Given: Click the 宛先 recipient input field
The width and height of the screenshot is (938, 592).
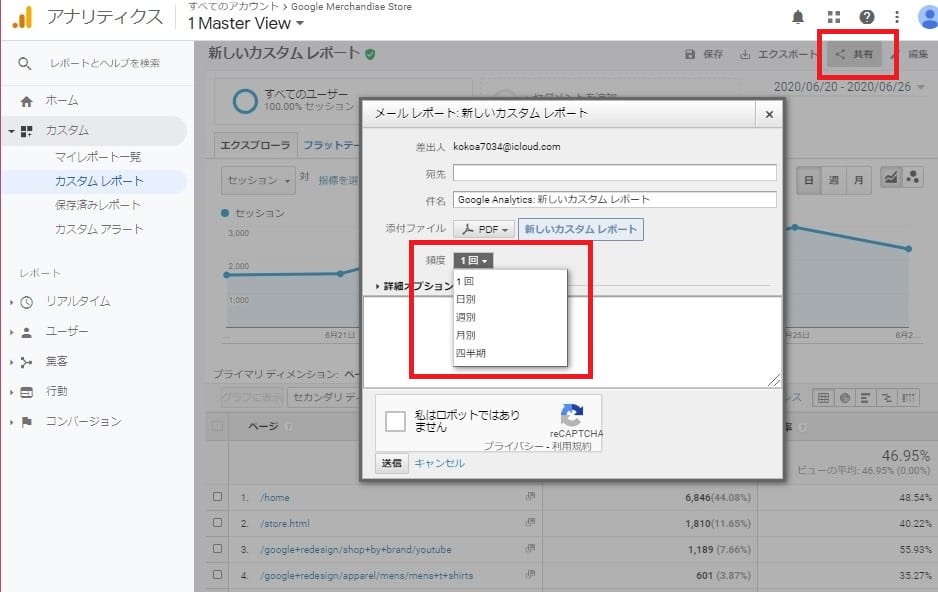Looking at the screenshot, I should pyautogui.click(x=614, y=173).
